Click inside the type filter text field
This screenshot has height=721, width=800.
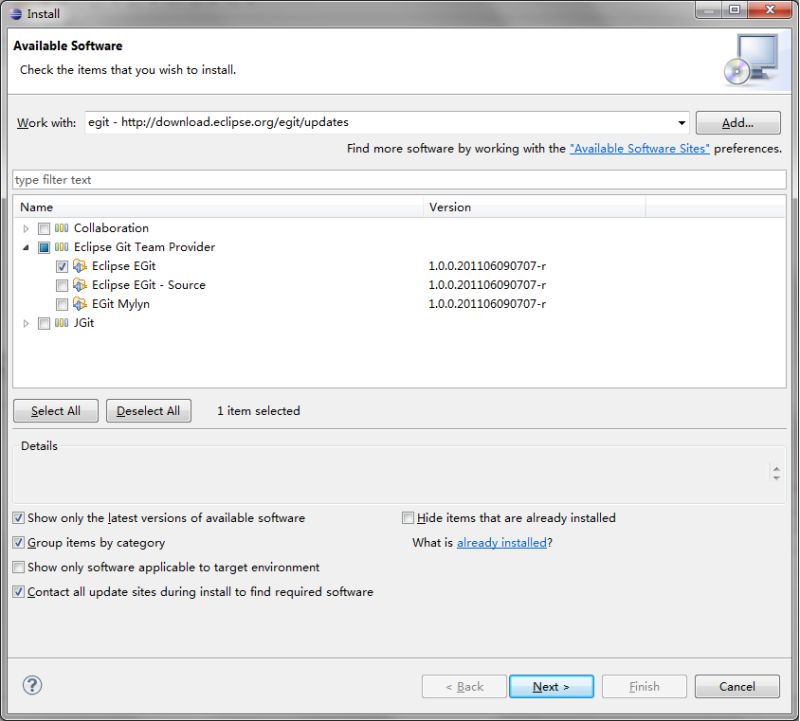click(200, 180)
